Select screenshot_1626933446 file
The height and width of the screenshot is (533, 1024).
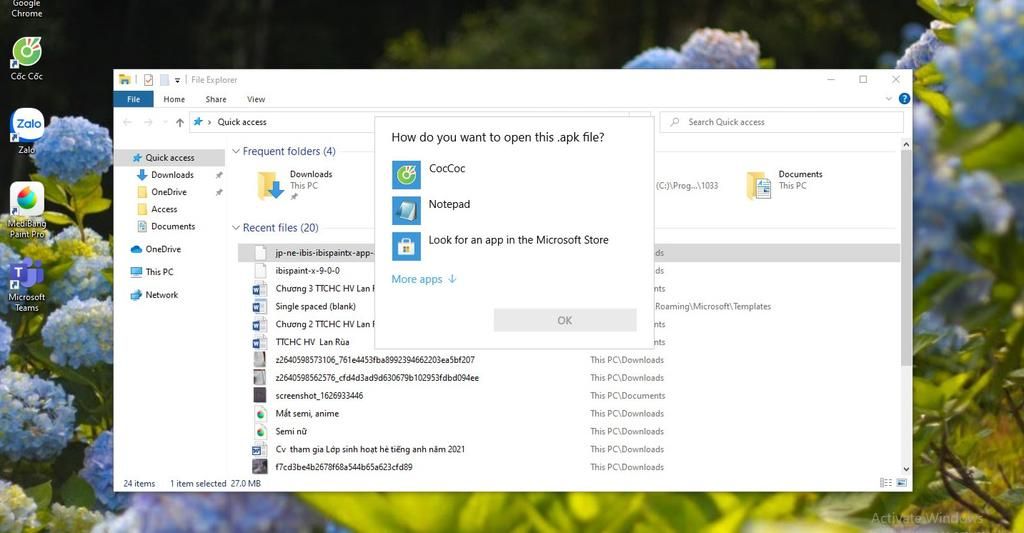pos(319,395)
